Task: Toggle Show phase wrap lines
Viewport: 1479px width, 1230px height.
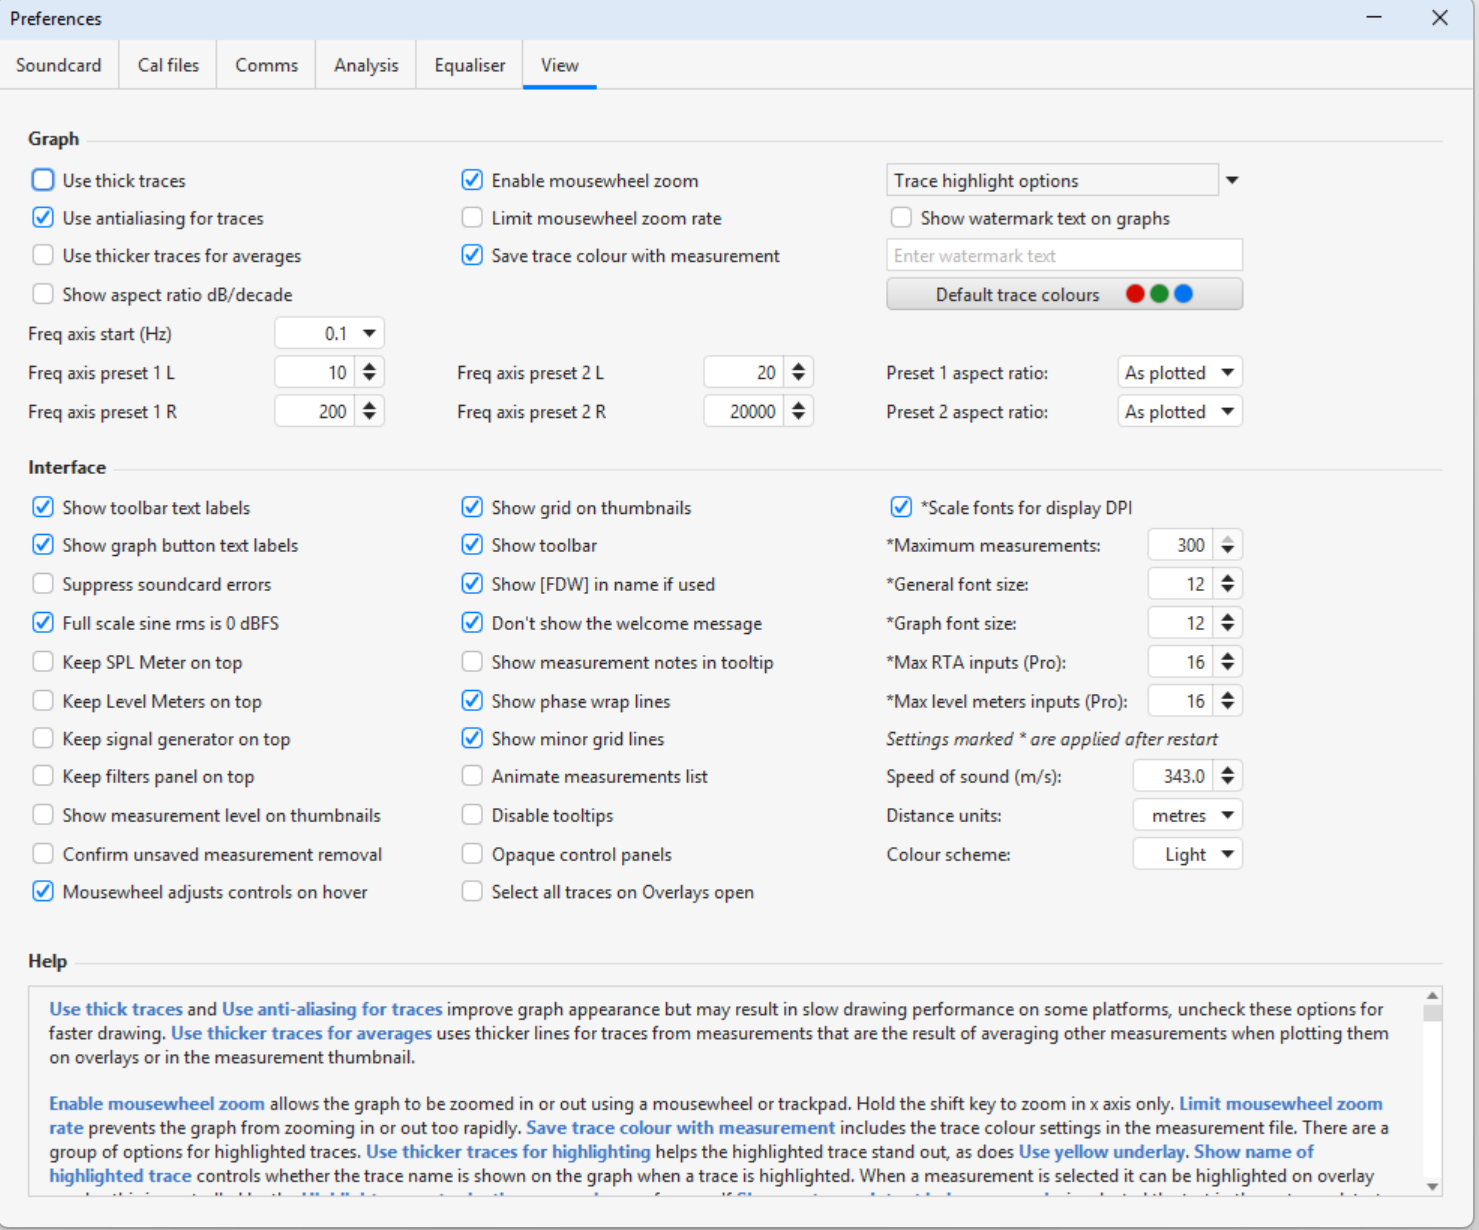Action: pos(472,701)
